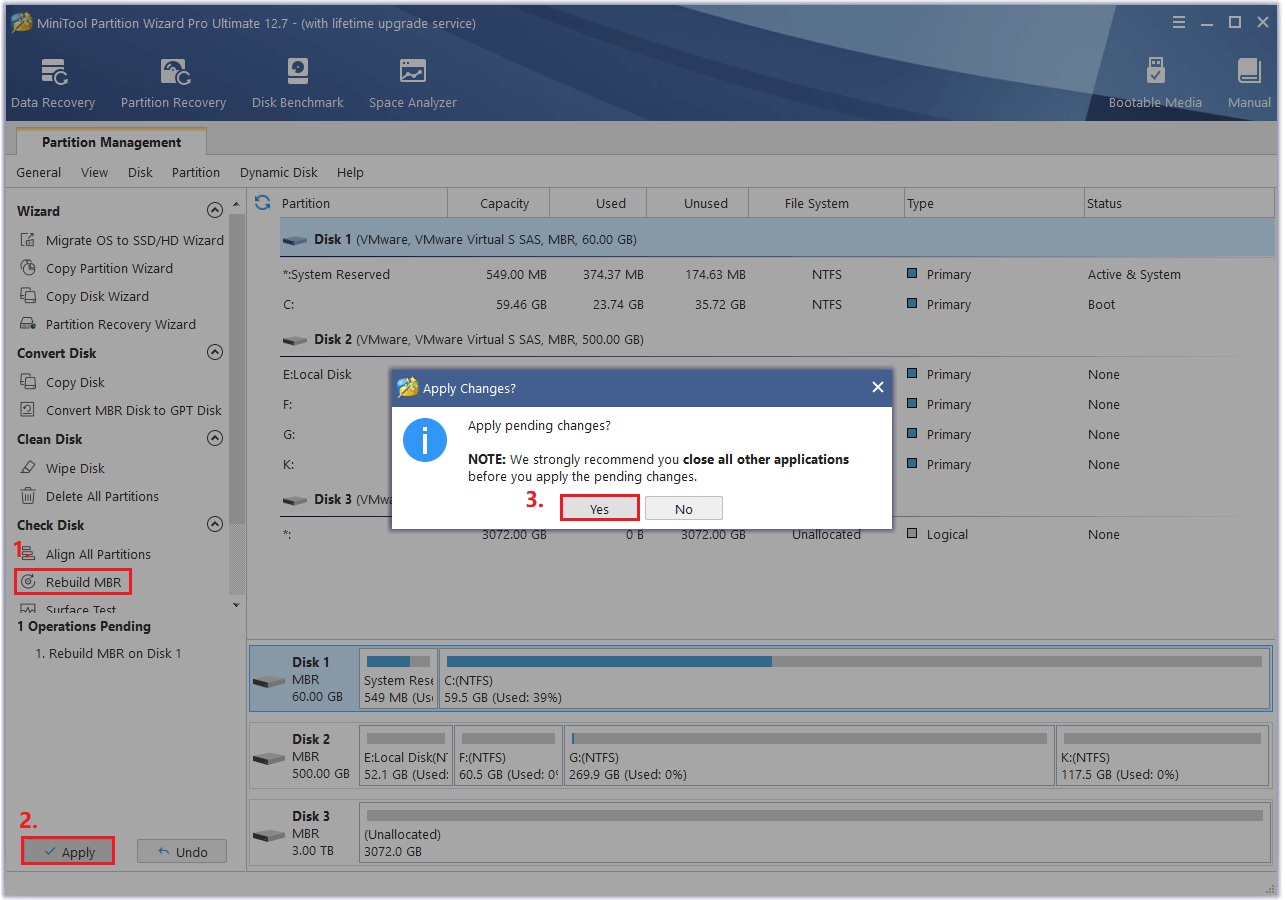Select the K:(NTFS) partition block on Disk 2
Screen dimensions: 1285x900
coord(1163,756)
